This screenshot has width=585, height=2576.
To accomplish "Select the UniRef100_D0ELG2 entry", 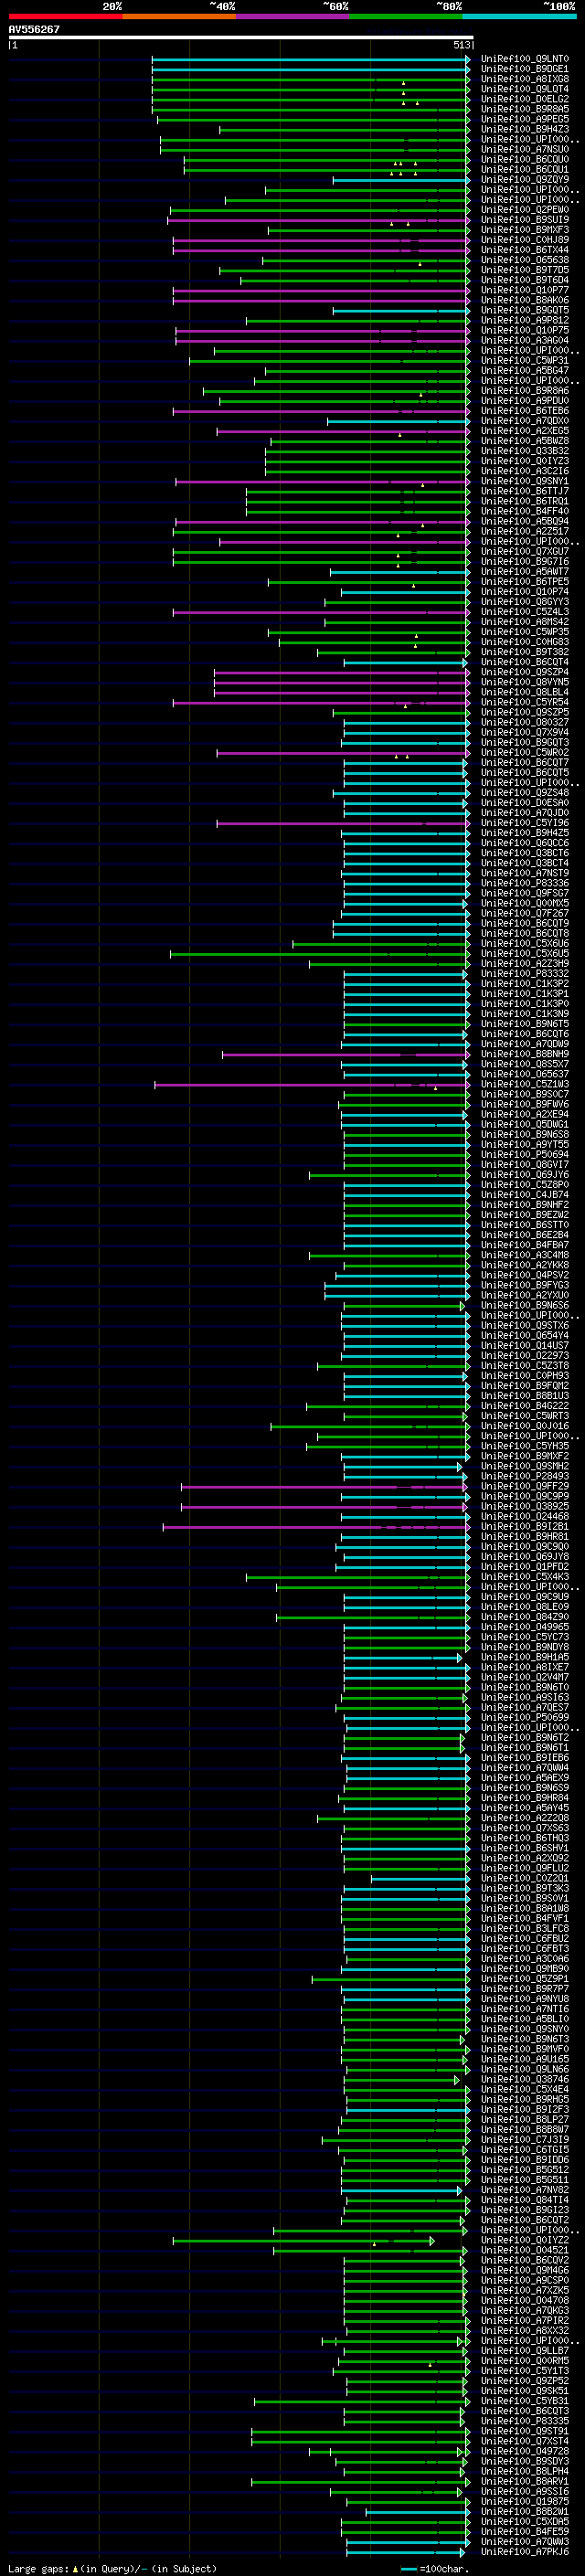I will [525, 99].
